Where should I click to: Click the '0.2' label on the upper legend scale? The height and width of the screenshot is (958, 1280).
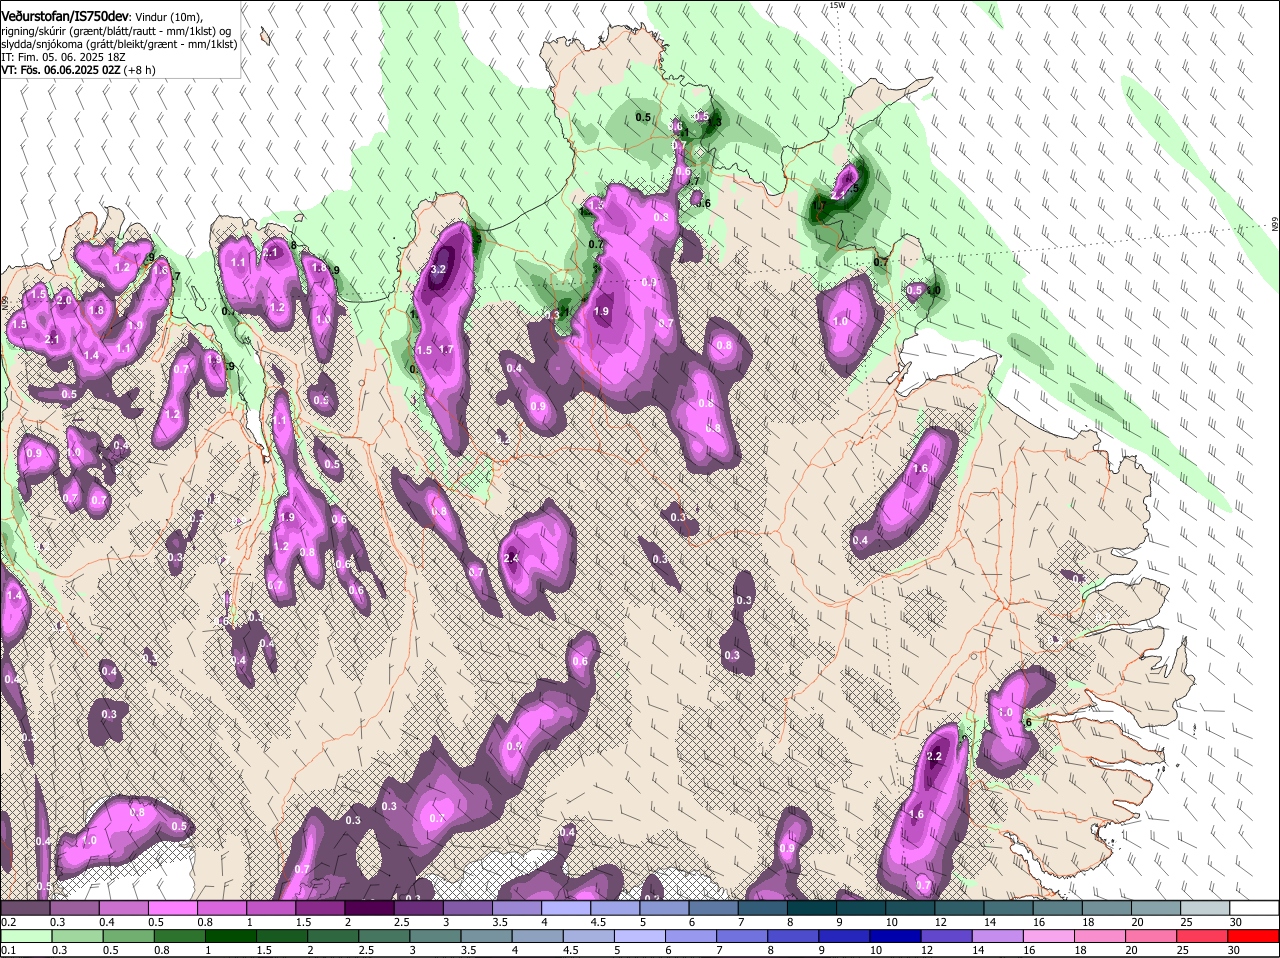[x=8, y=921]
